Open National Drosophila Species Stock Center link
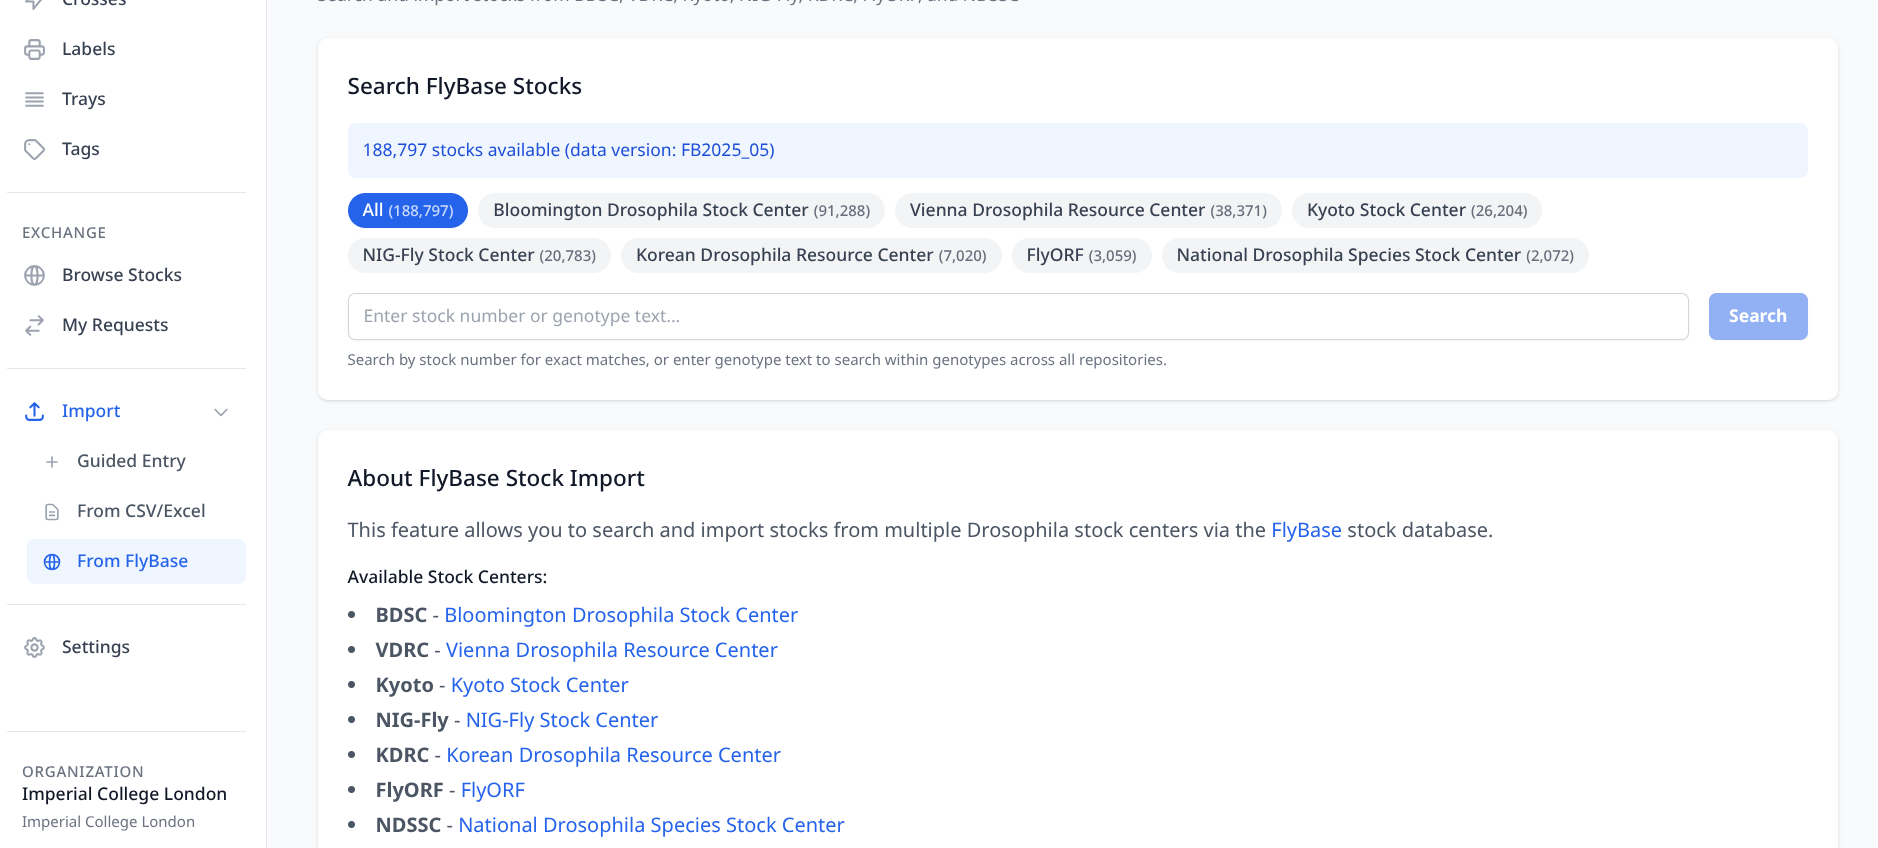1878x848 pixels. point(652,825)
